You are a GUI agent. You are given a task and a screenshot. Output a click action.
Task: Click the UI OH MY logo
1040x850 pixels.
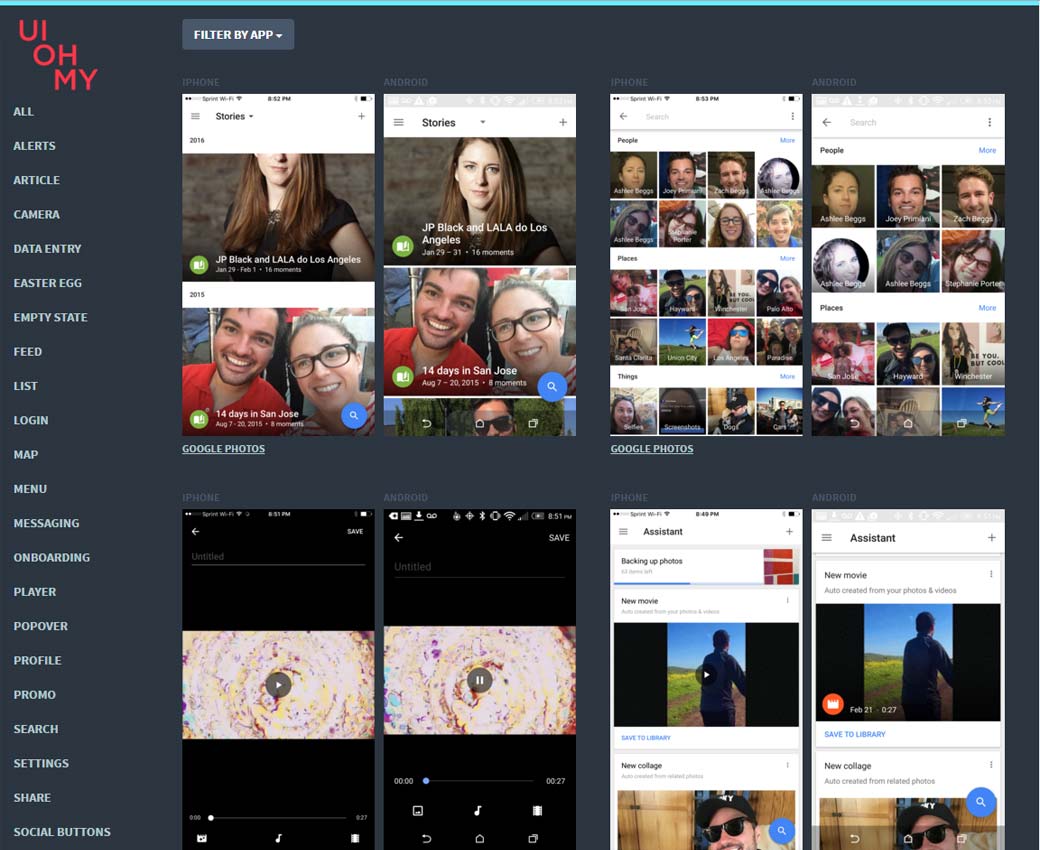pyautogui.click(x=57, y=55)
